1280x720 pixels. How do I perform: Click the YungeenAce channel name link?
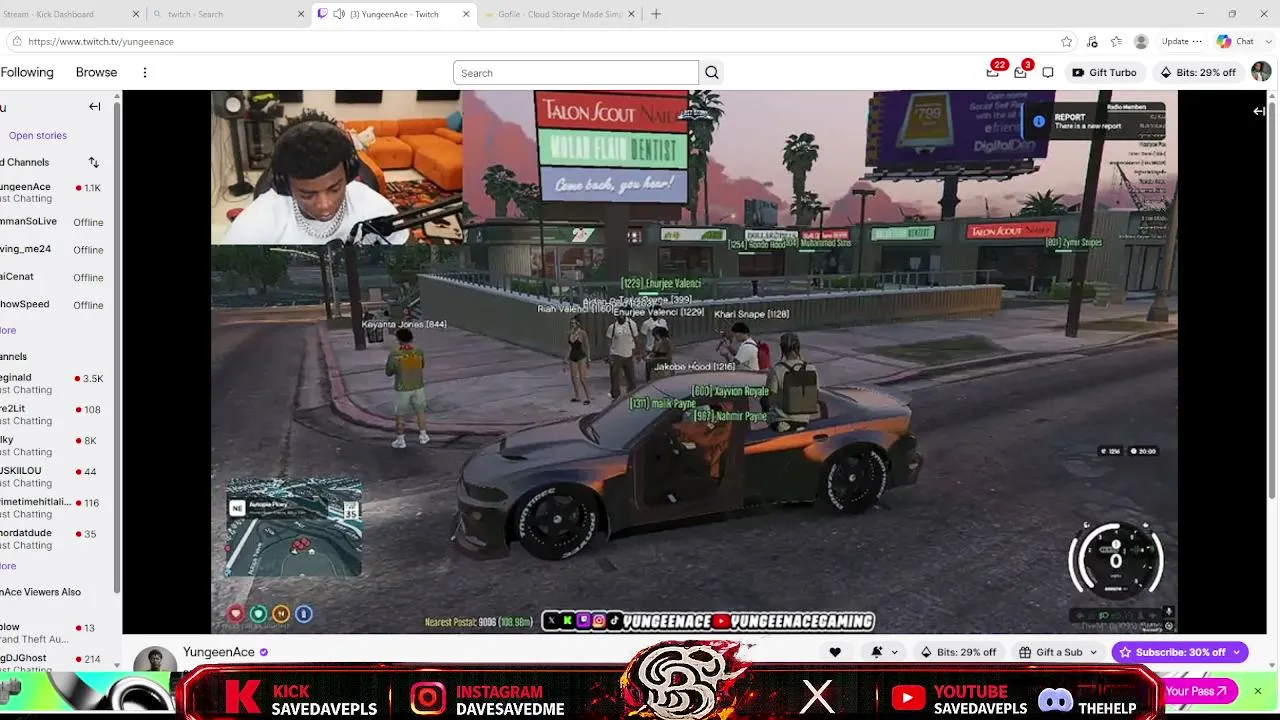coord(219,652)
